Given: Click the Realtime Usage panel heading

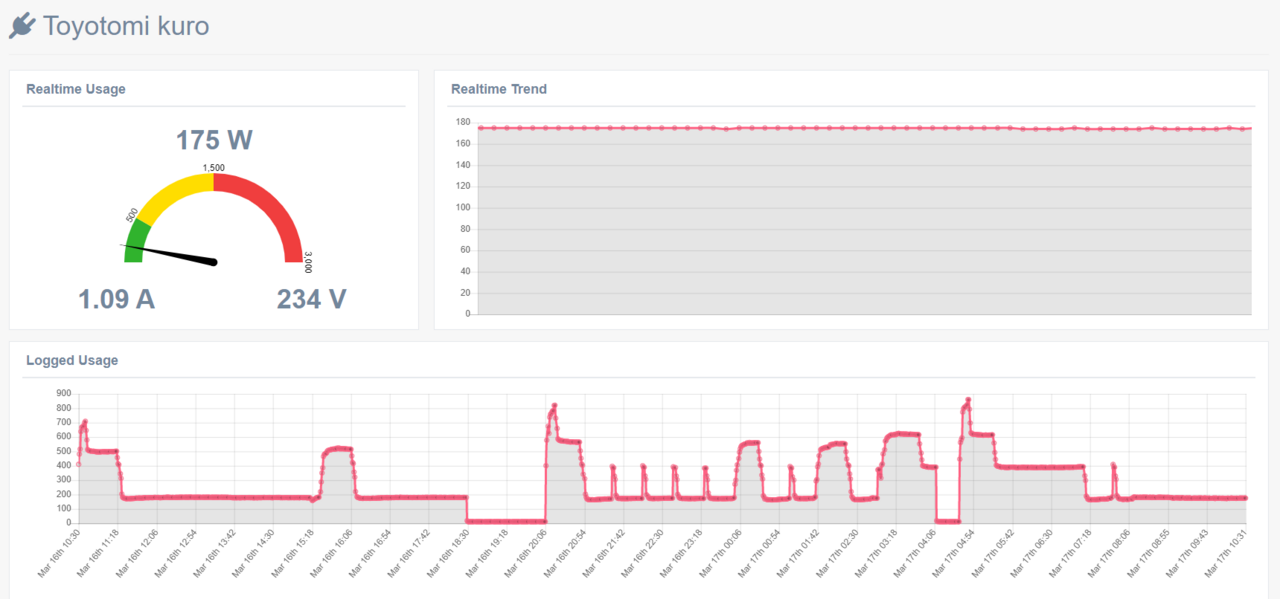Looking at the screenshot, I should [76, 89].
